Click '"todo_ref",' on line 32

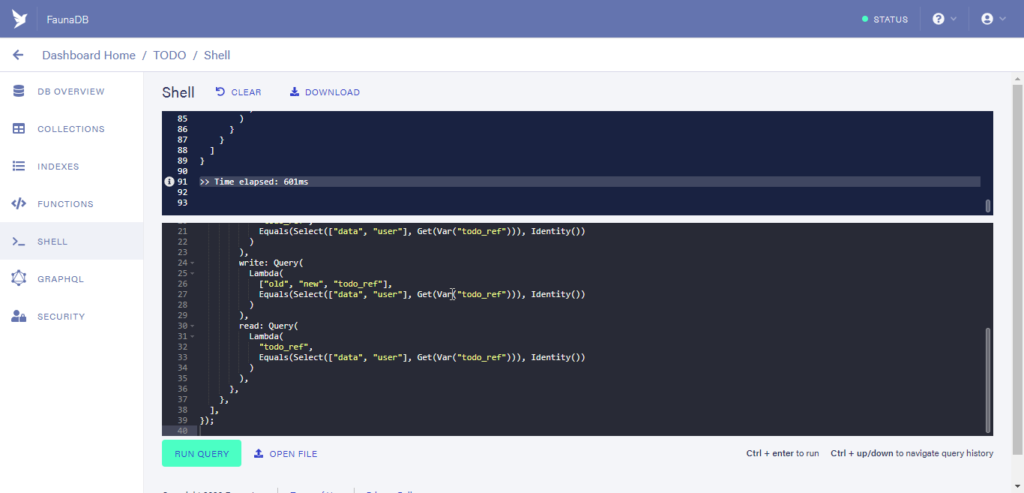click(x=286, y=347)
